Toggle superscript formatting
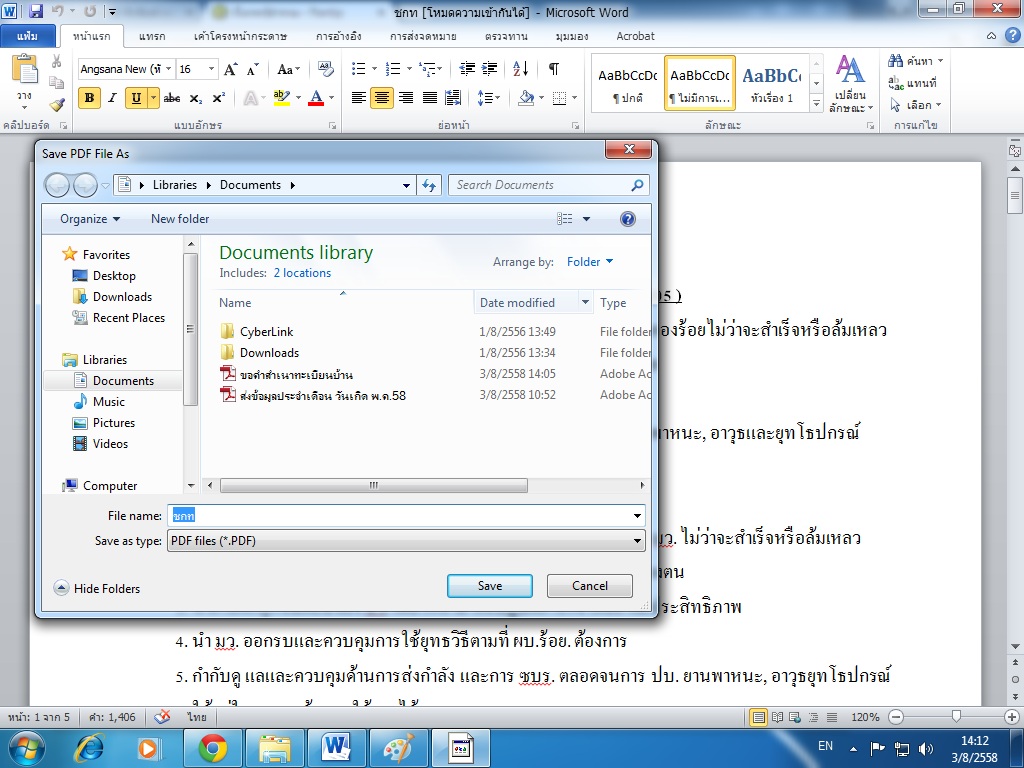1024x768 pixels. 219,98
